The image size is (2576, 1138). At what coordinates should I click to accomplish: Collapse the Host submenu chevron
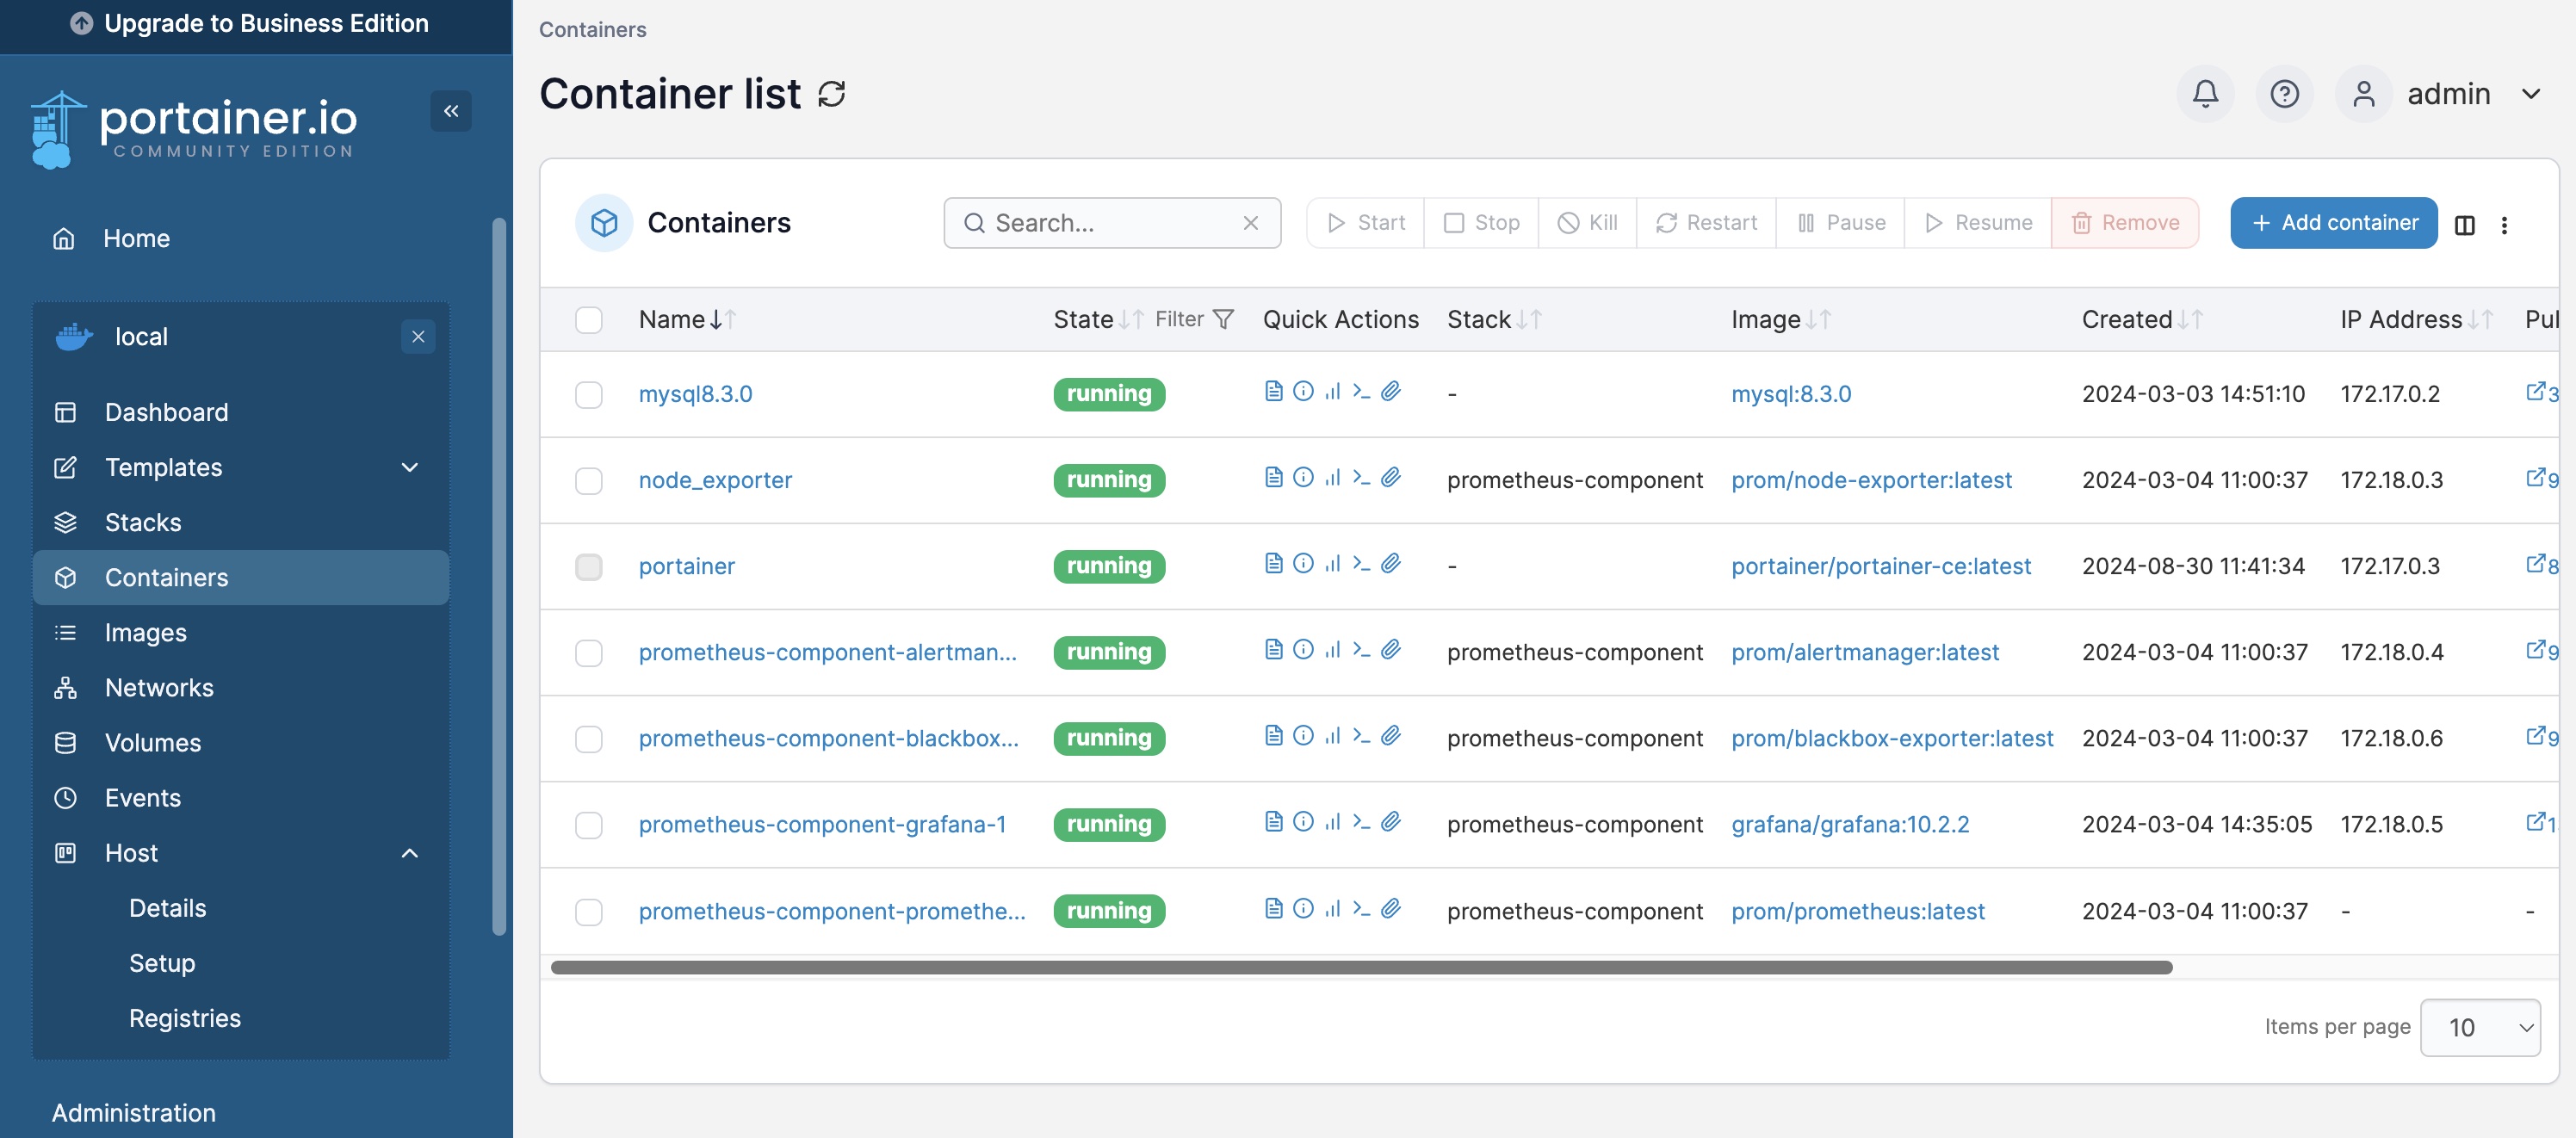click(x=409, y=853)
